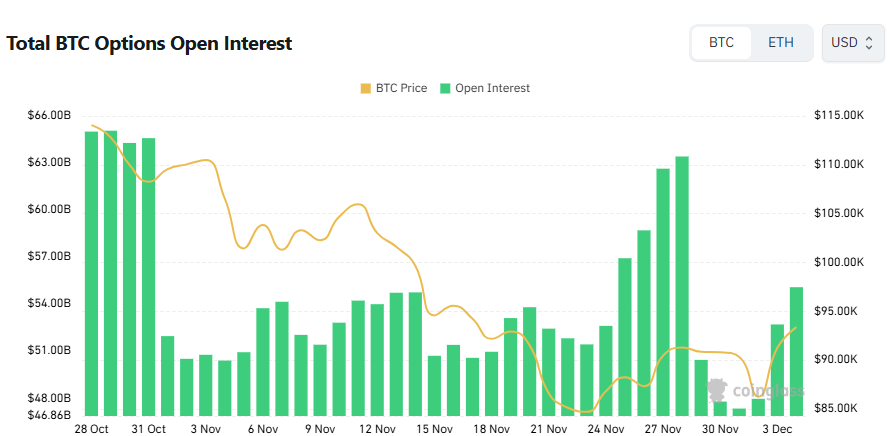Click the 27 Nov date label
The width and height of the screenshot is (890, 436).
click(x=663, y=428)
